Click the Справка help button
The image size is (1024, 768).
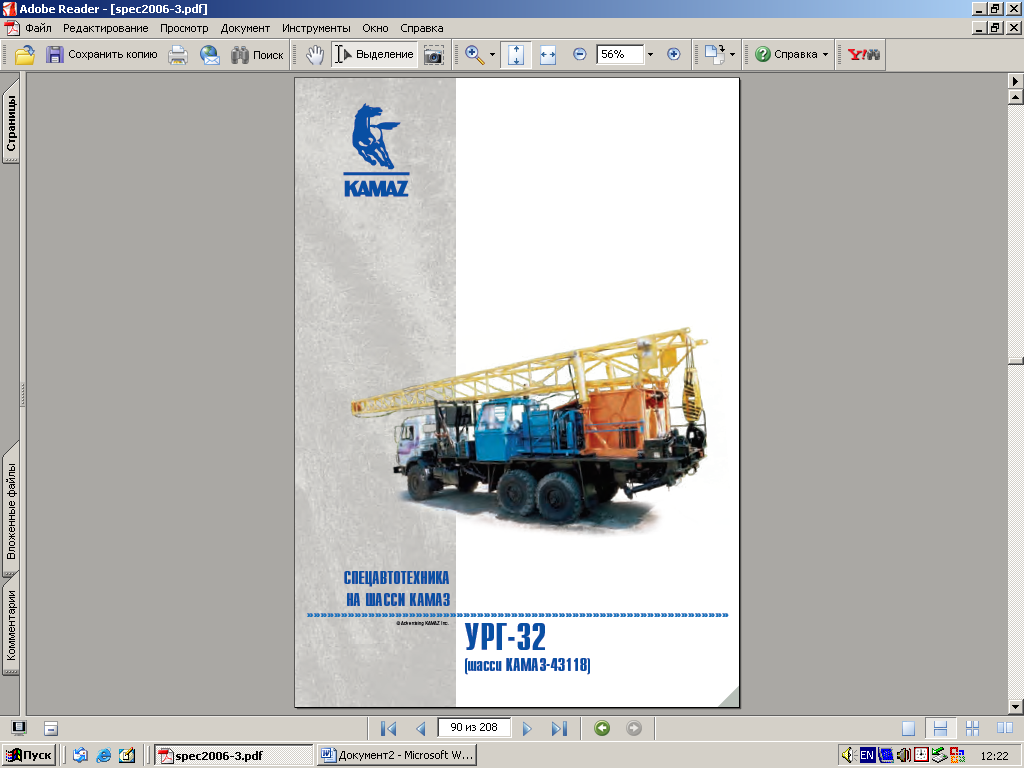[x=786, y=54]
